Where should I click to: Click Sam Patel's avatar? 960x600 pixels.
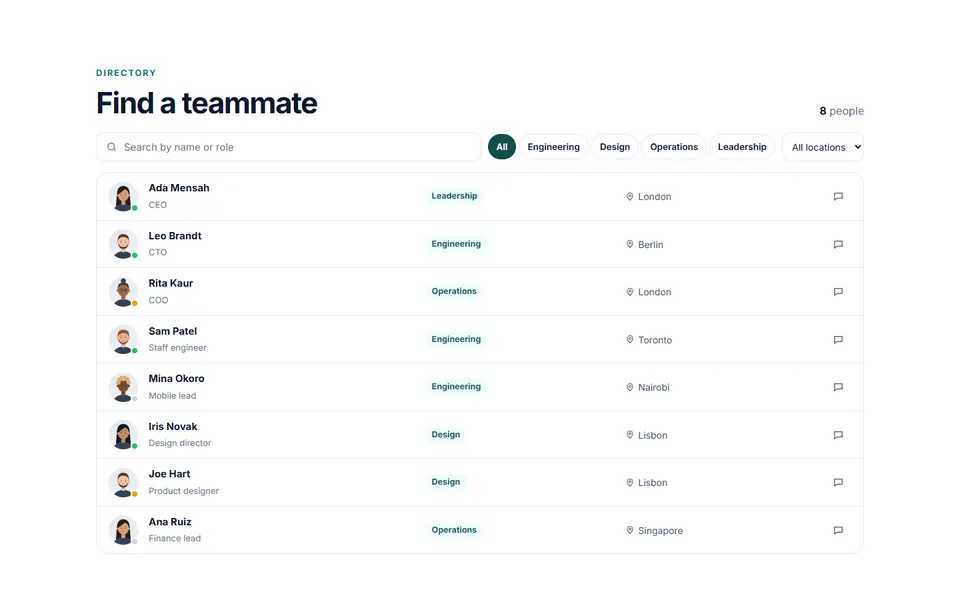click(x=123, y=340)
